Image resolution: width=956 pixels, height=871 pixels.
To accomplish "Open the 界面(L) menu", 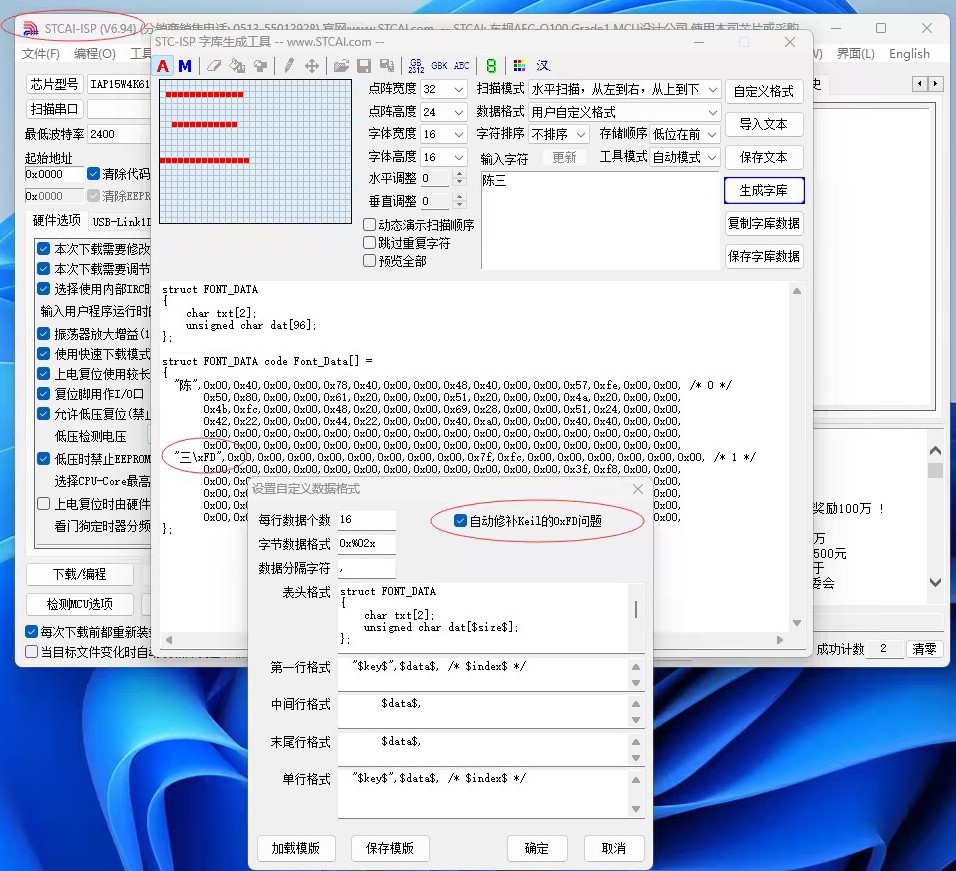I will point(855,54).
